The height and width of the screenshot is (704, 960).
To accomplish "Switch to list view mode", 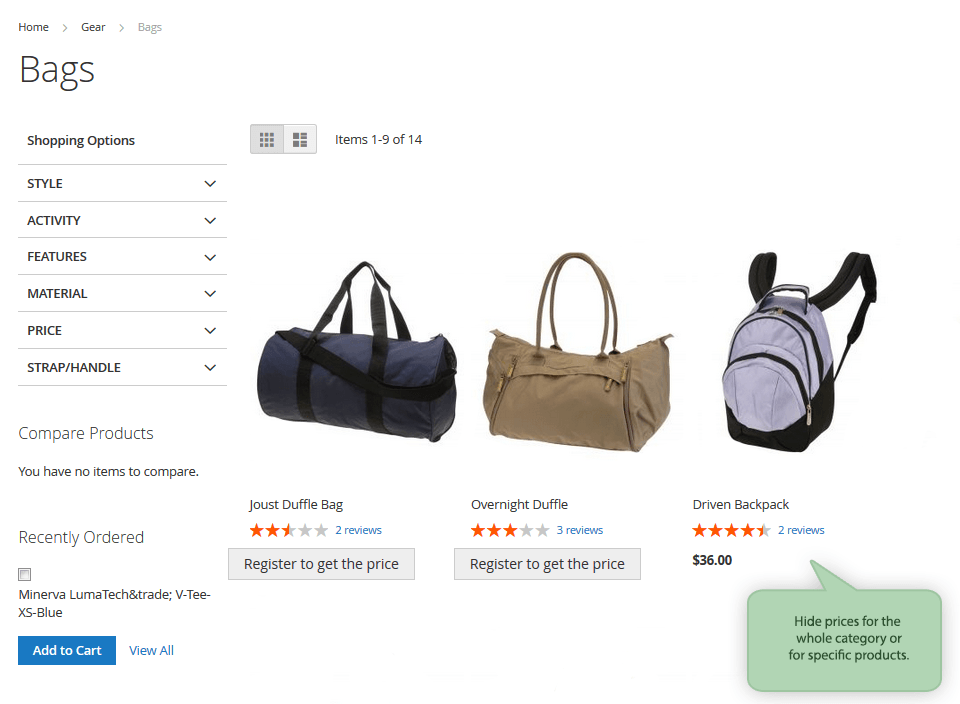I will tap(300, 140).
